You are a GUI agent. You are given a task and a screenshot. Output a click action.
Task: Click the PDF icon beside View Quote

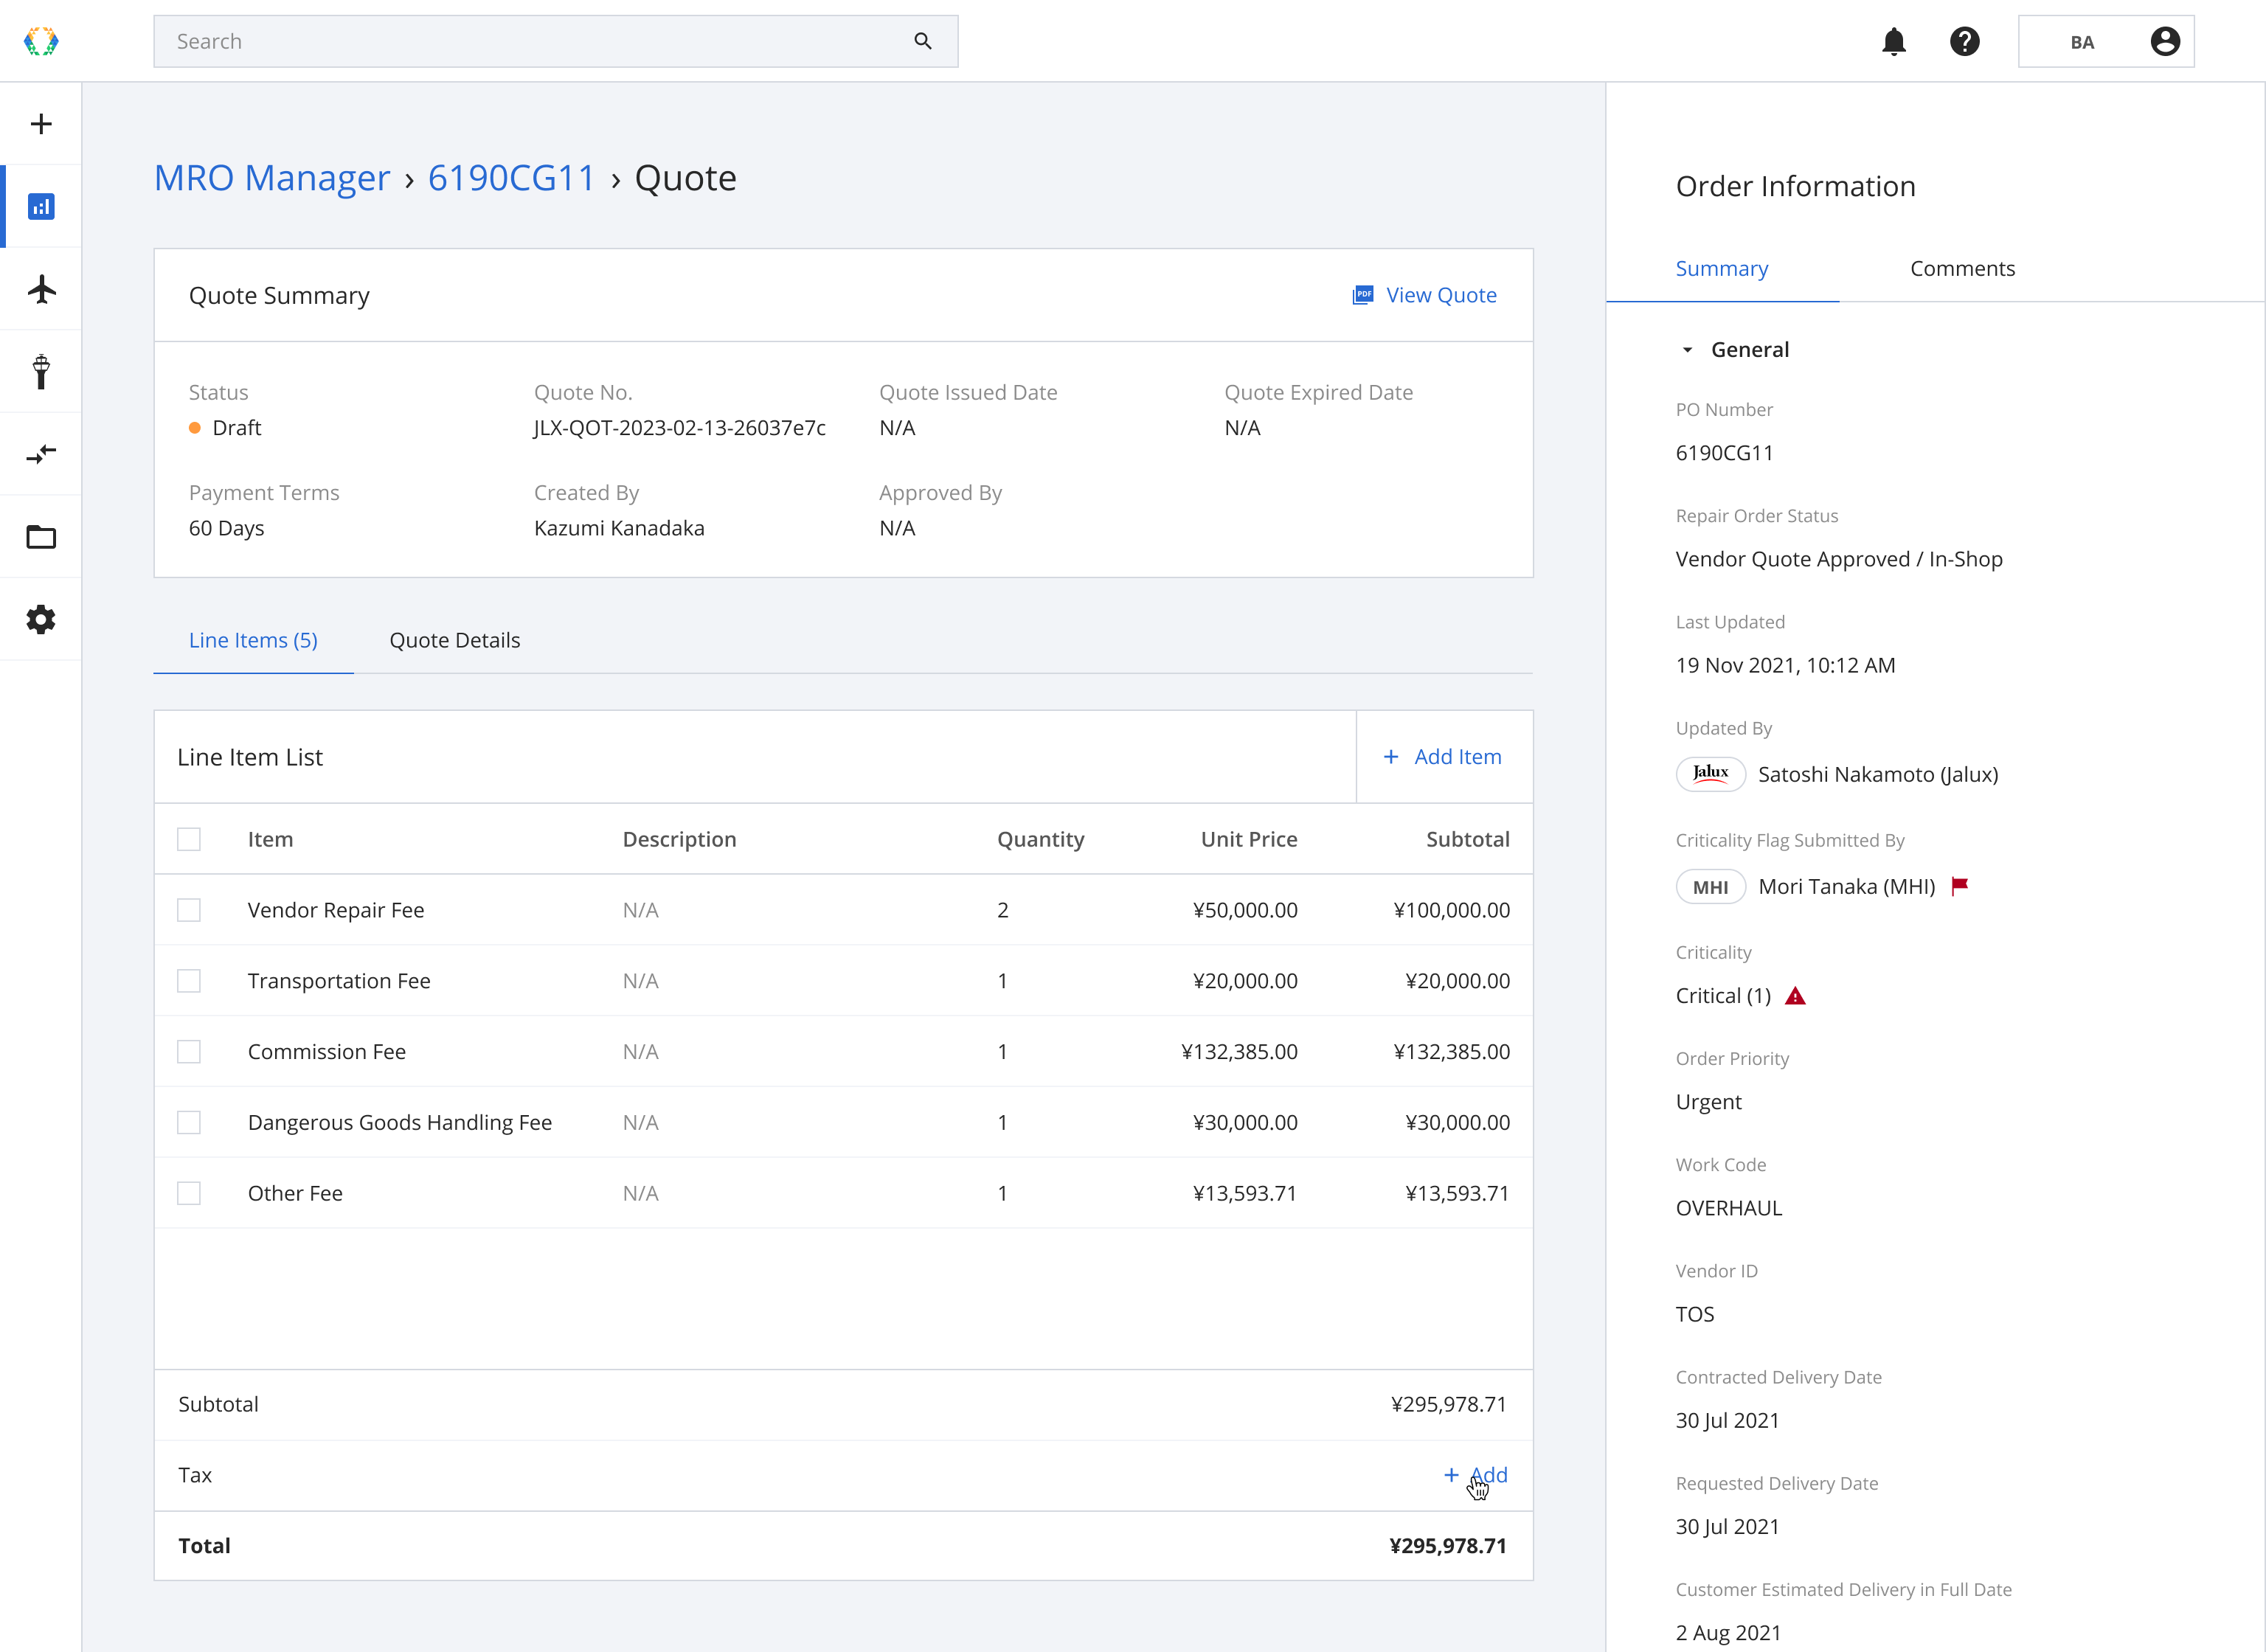click(1363, 295)
